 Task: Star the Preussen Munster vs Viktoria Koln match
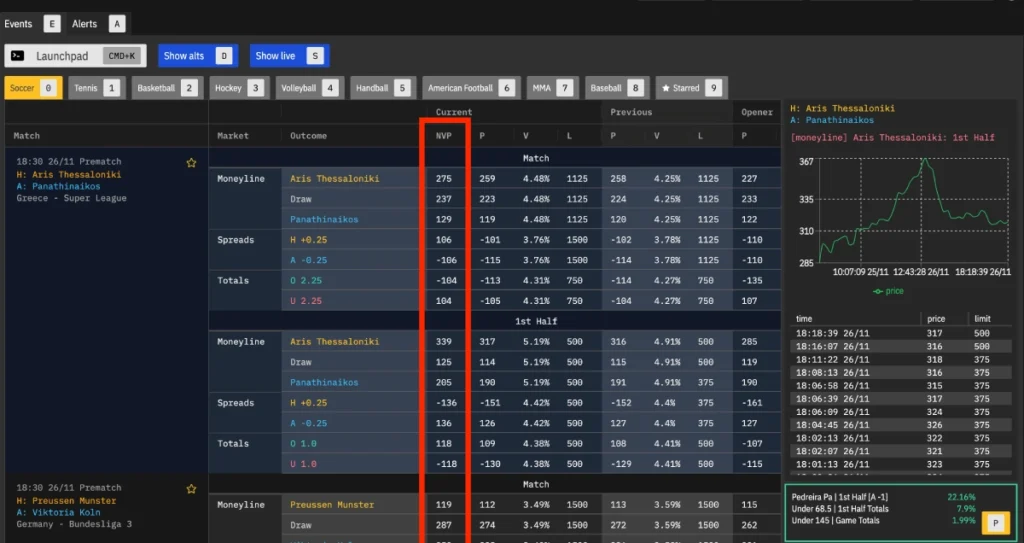coord(191,489)
